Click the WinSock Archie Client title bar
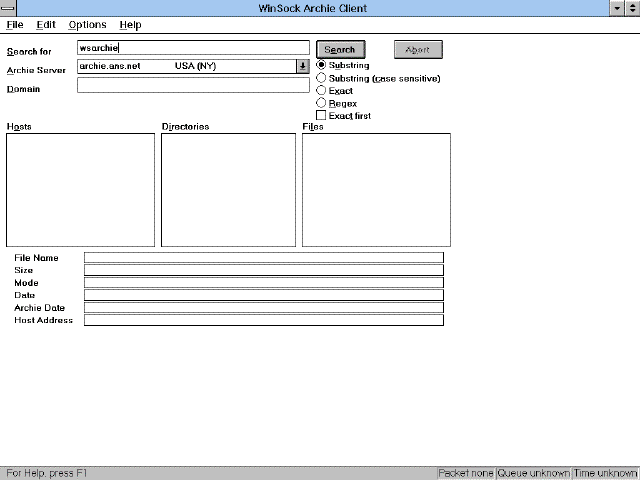This screenshot has width=640, height=480. pyautogui.click(x=313, y=8)
